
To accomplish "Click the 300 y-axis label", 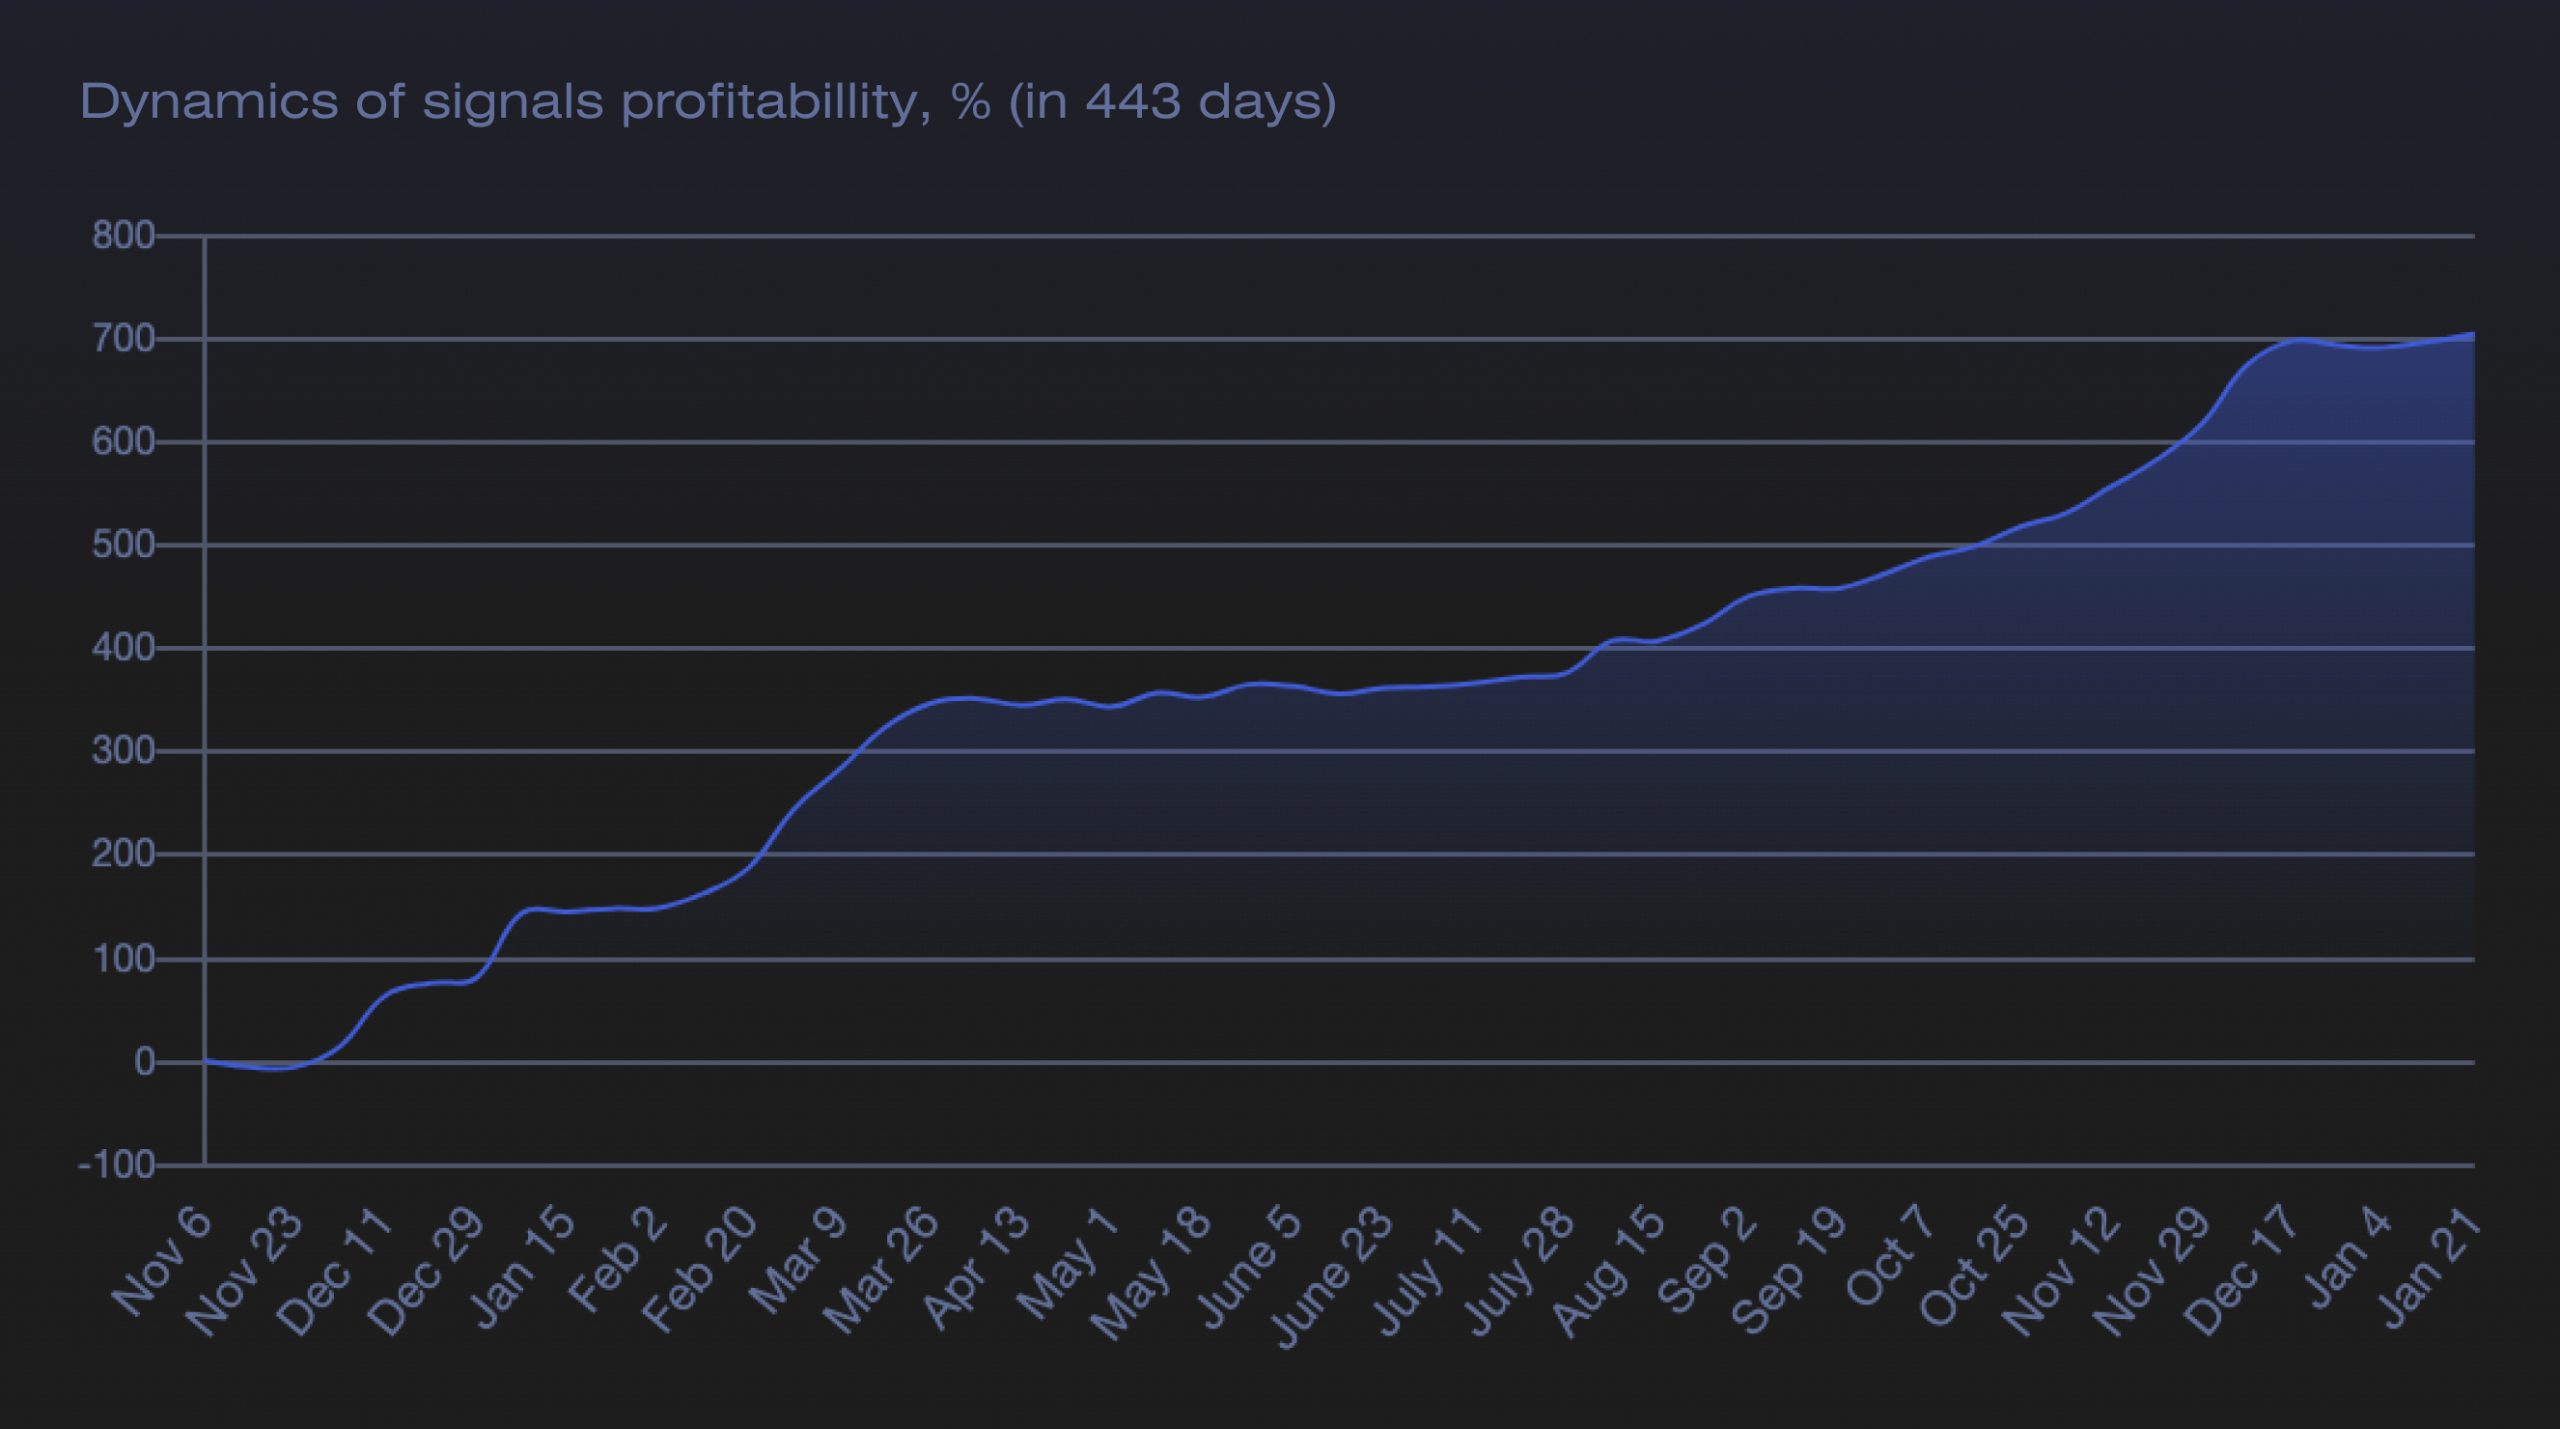I will [x=123, y=751].
